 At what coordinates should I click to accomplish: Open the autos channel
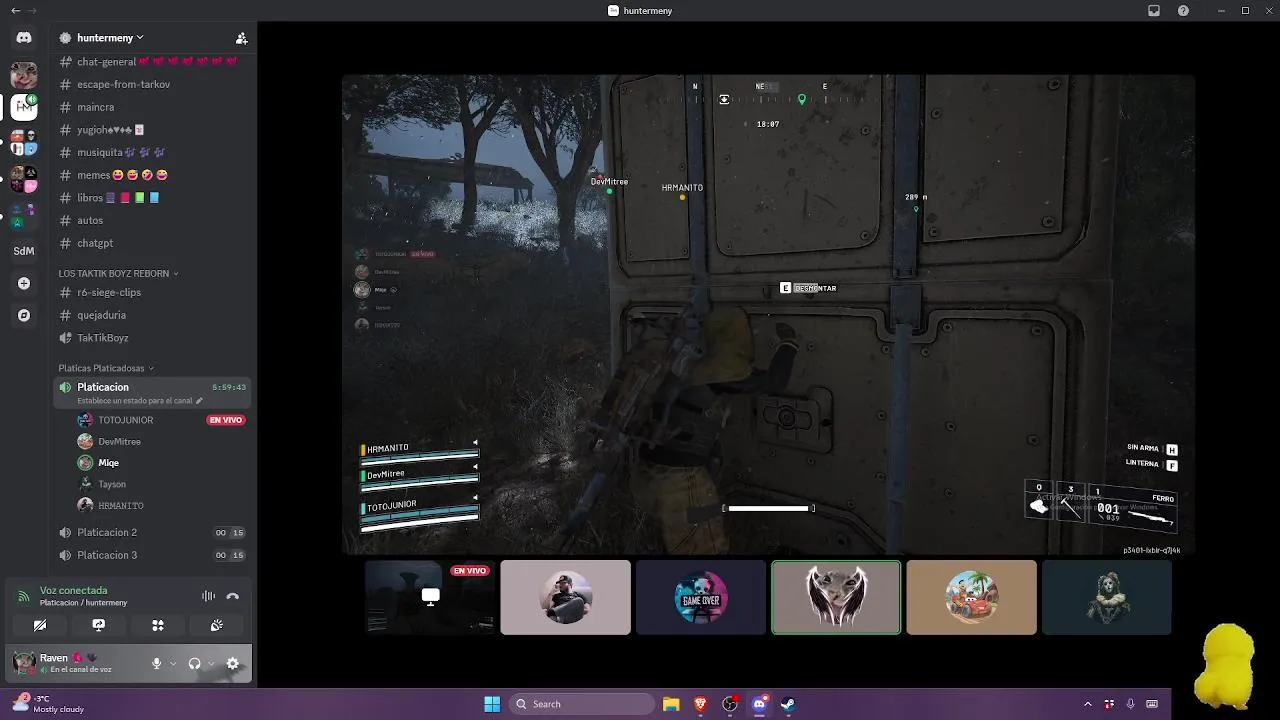click(x=152, y=220)
